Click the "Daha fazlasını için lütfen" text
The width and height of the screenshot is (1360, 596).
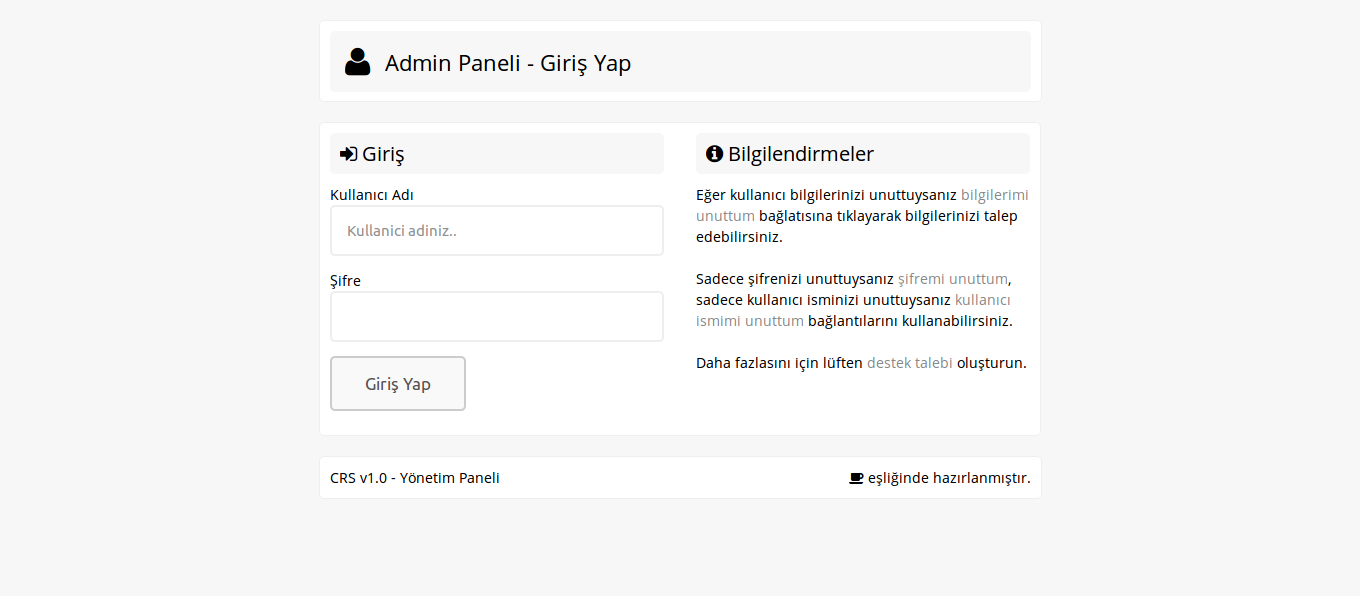point(779,363)
